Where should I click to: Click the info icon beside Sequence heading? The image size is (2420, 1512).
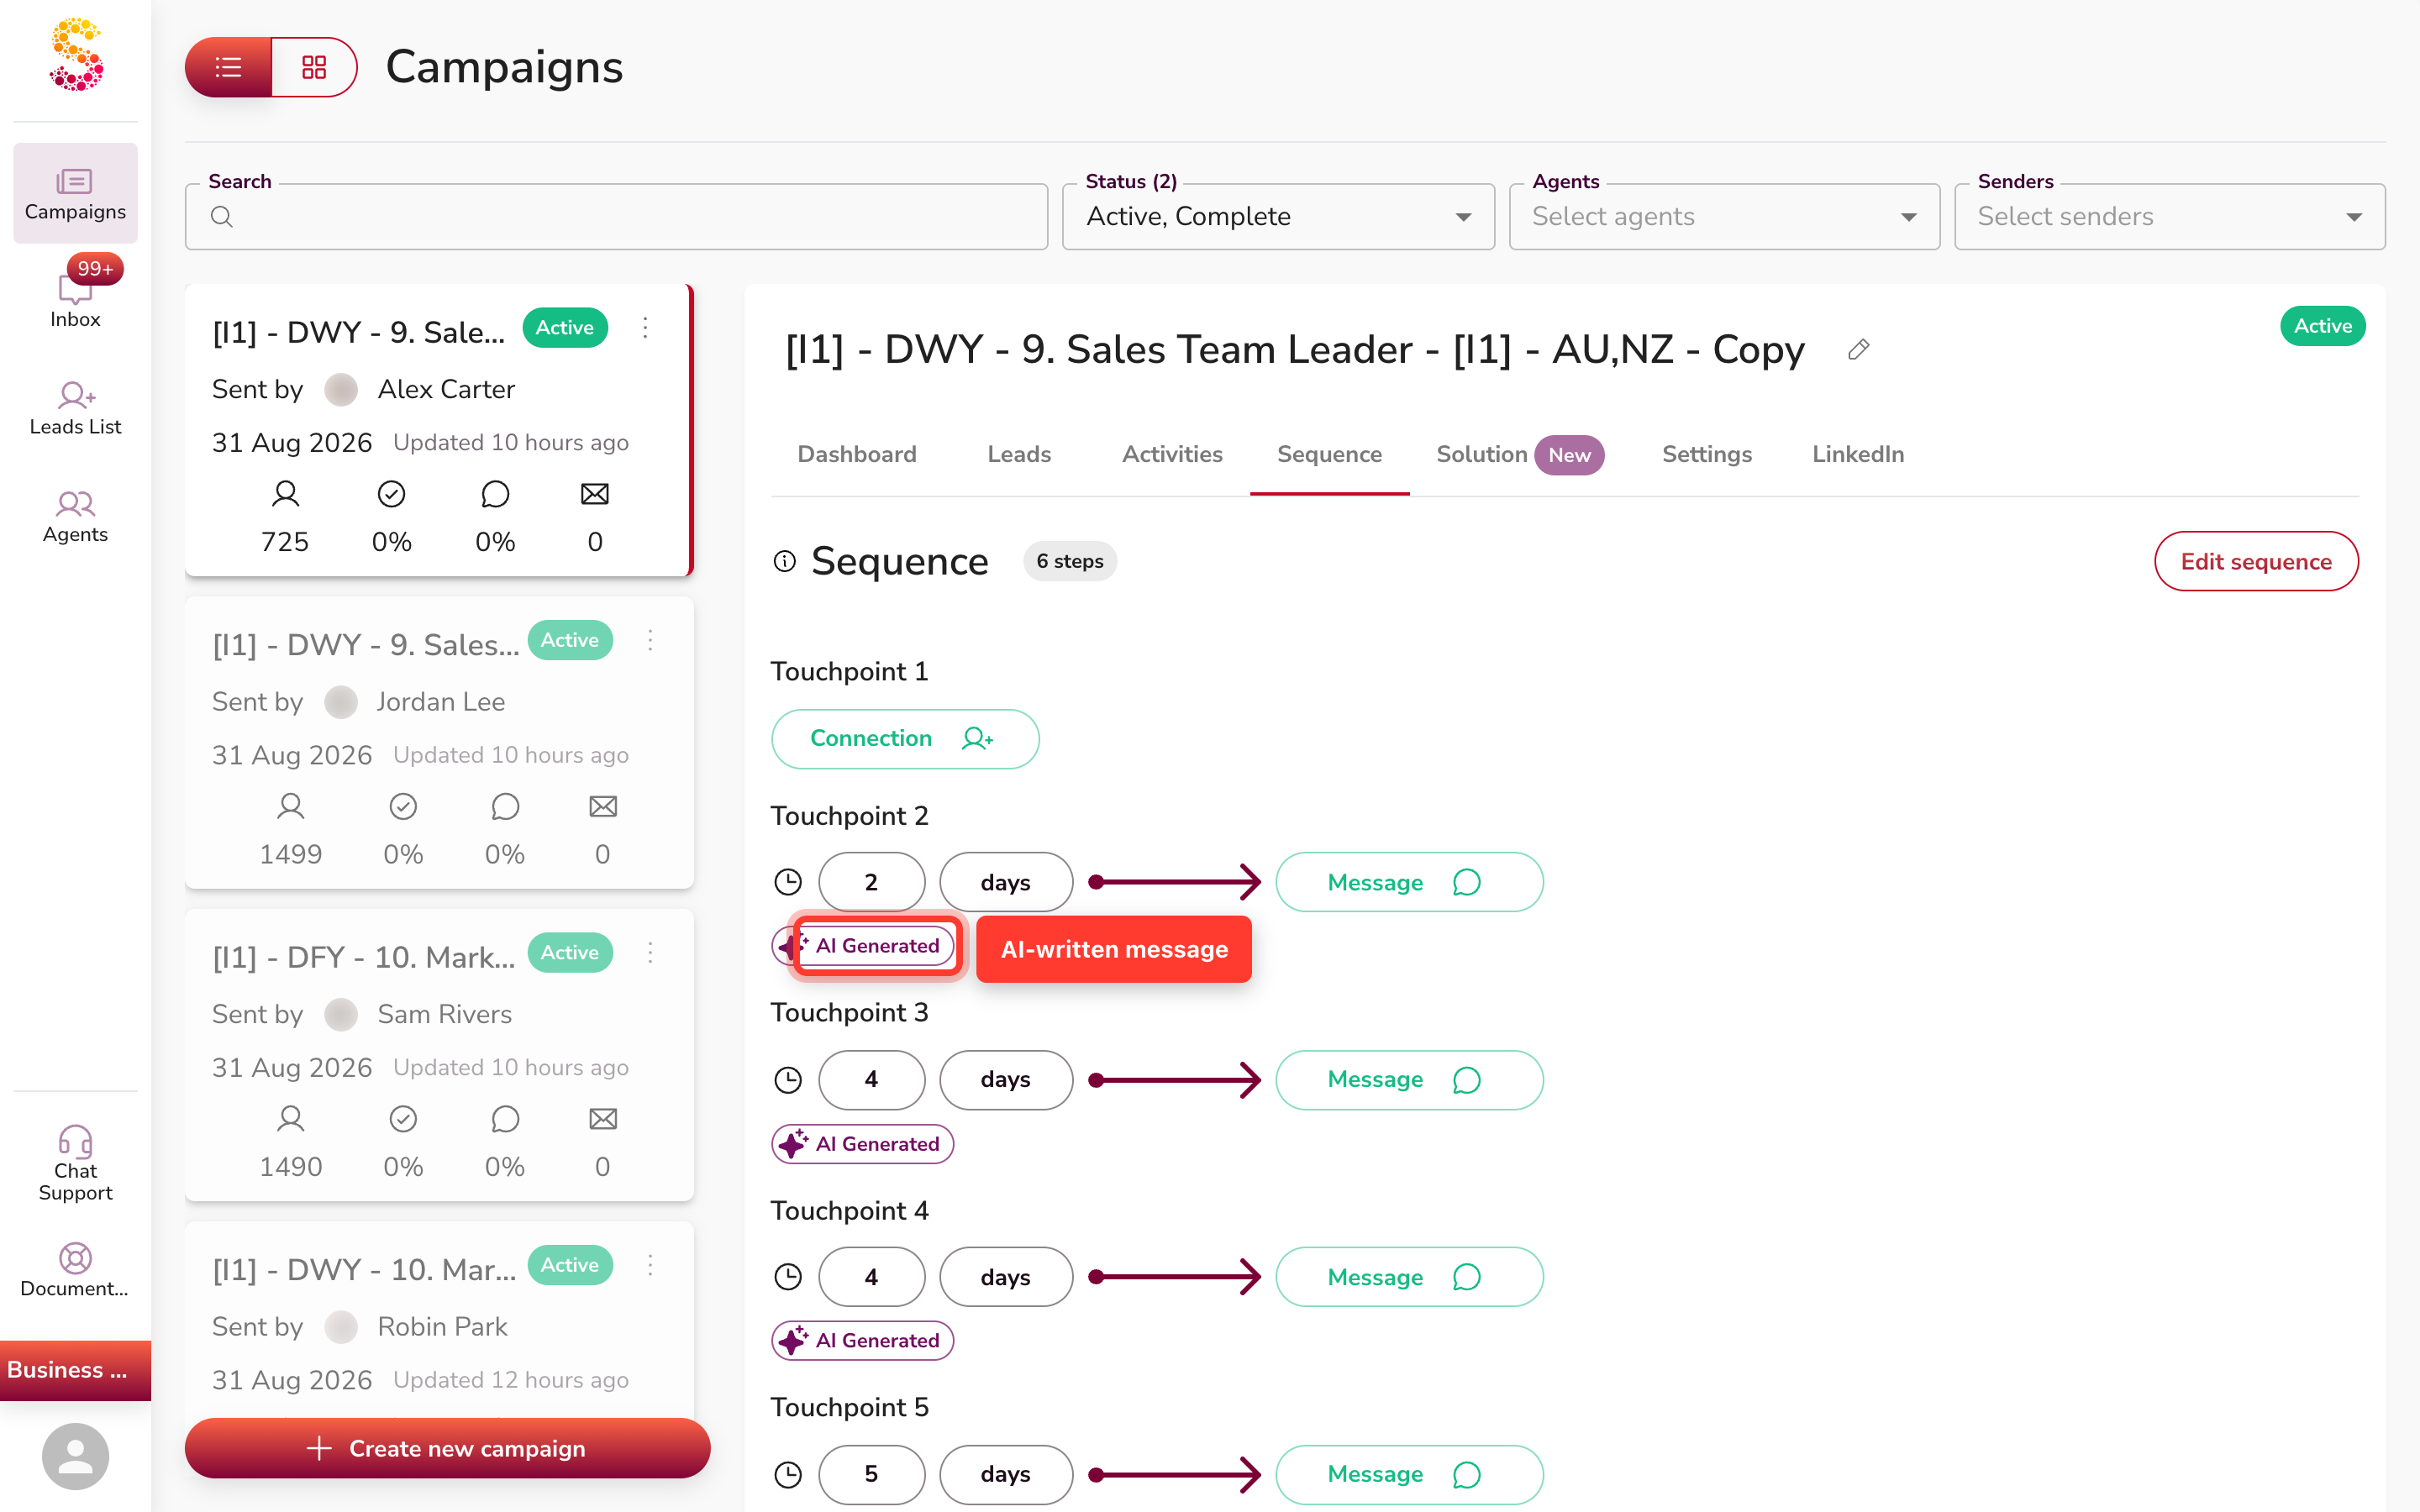click(x=785, y=561)
